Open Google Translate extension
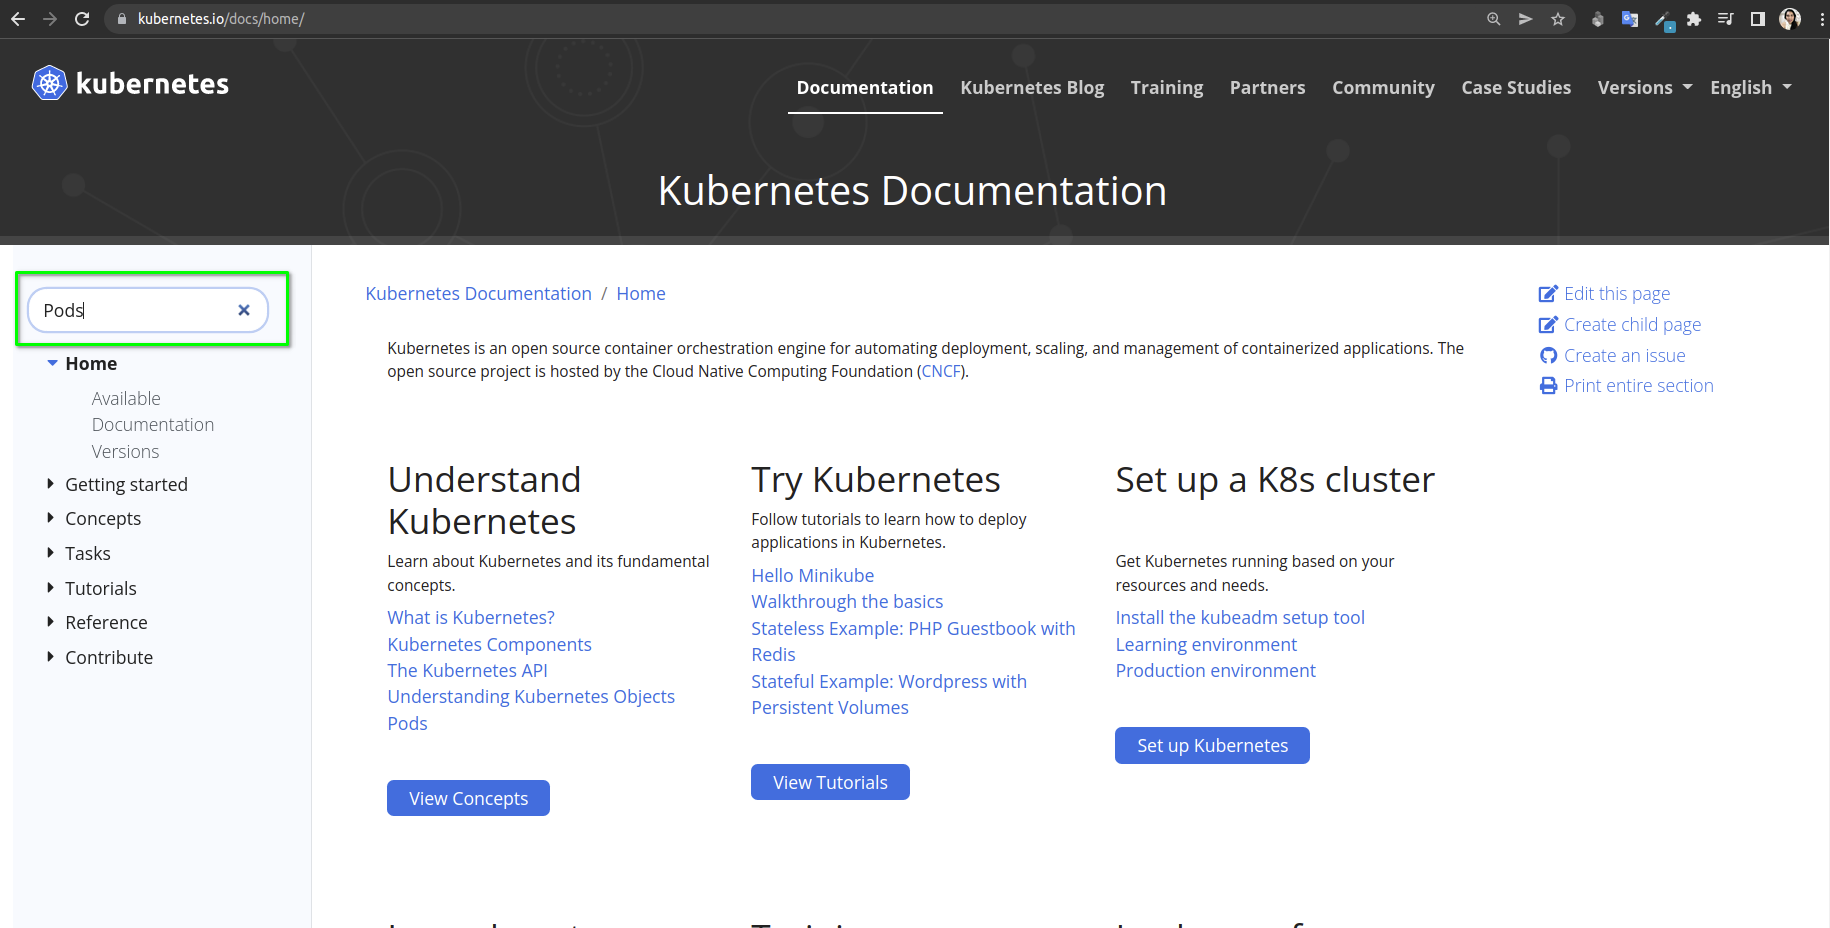 click(x=1630, y=19)
